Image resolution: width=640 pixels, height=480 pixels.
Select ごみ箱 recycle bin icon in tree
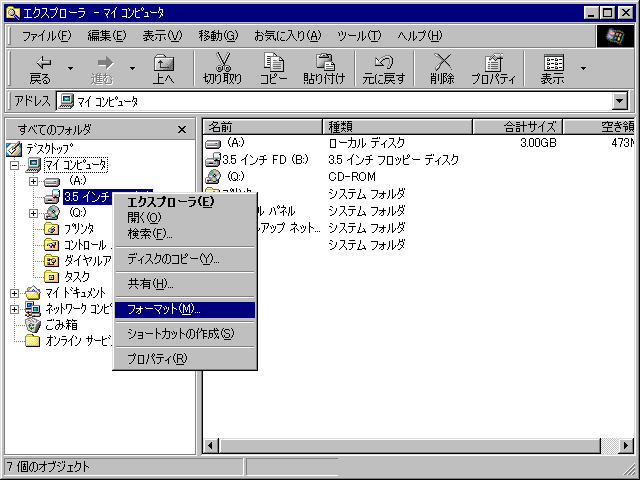(33, 325)
